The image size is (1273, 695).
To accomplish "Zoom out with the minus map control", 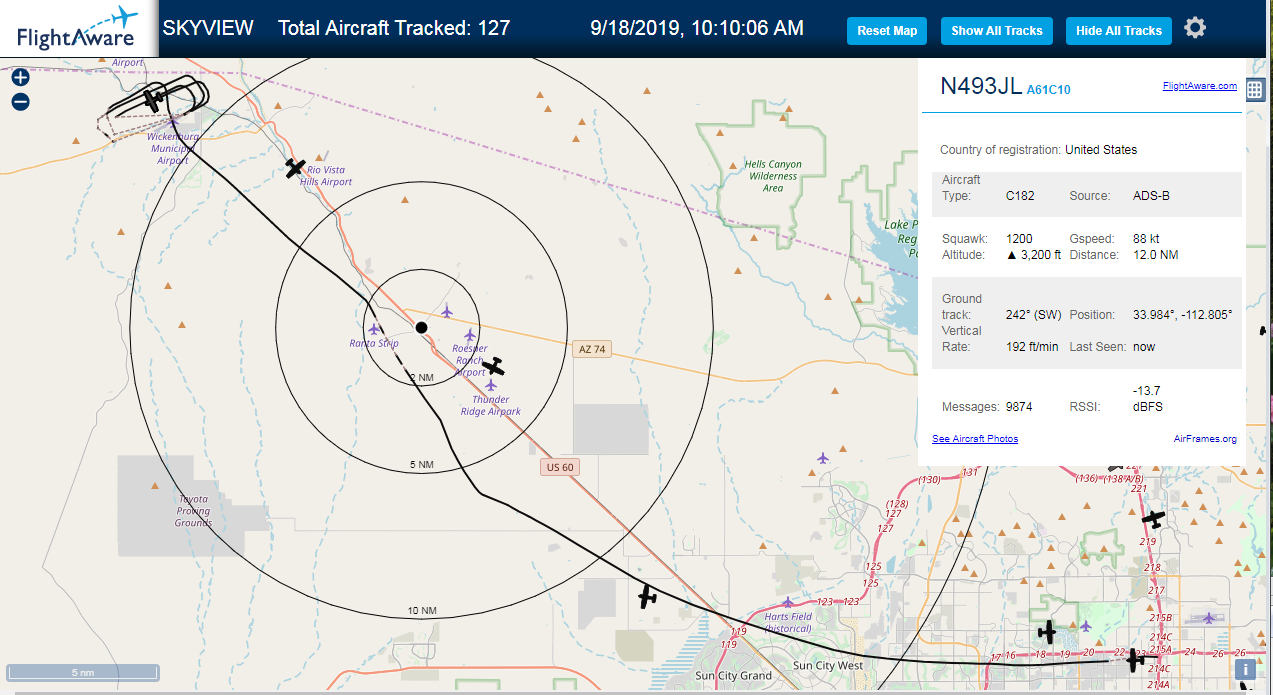I will [20, 102].
